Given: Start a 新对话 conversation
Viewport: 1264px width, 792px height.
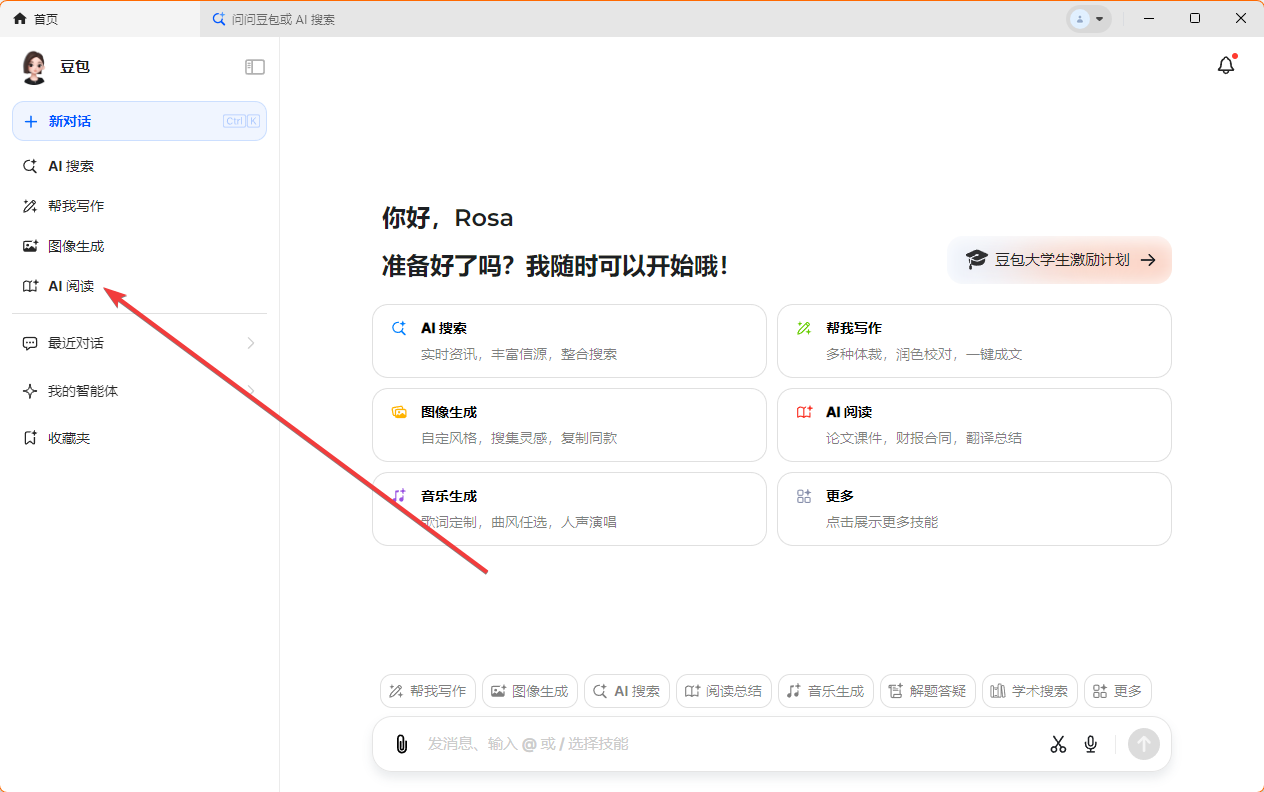Looking at the screenshot, I should 139,121.
